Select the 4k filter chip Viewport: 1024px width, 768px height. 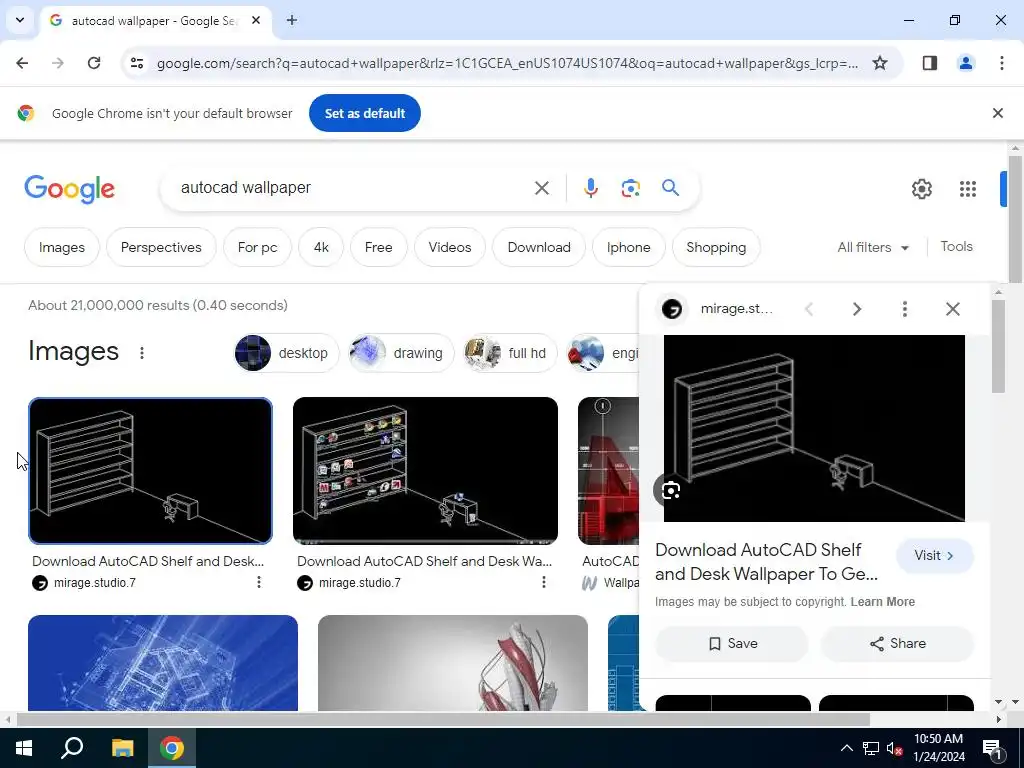click(x=321, y=248)
